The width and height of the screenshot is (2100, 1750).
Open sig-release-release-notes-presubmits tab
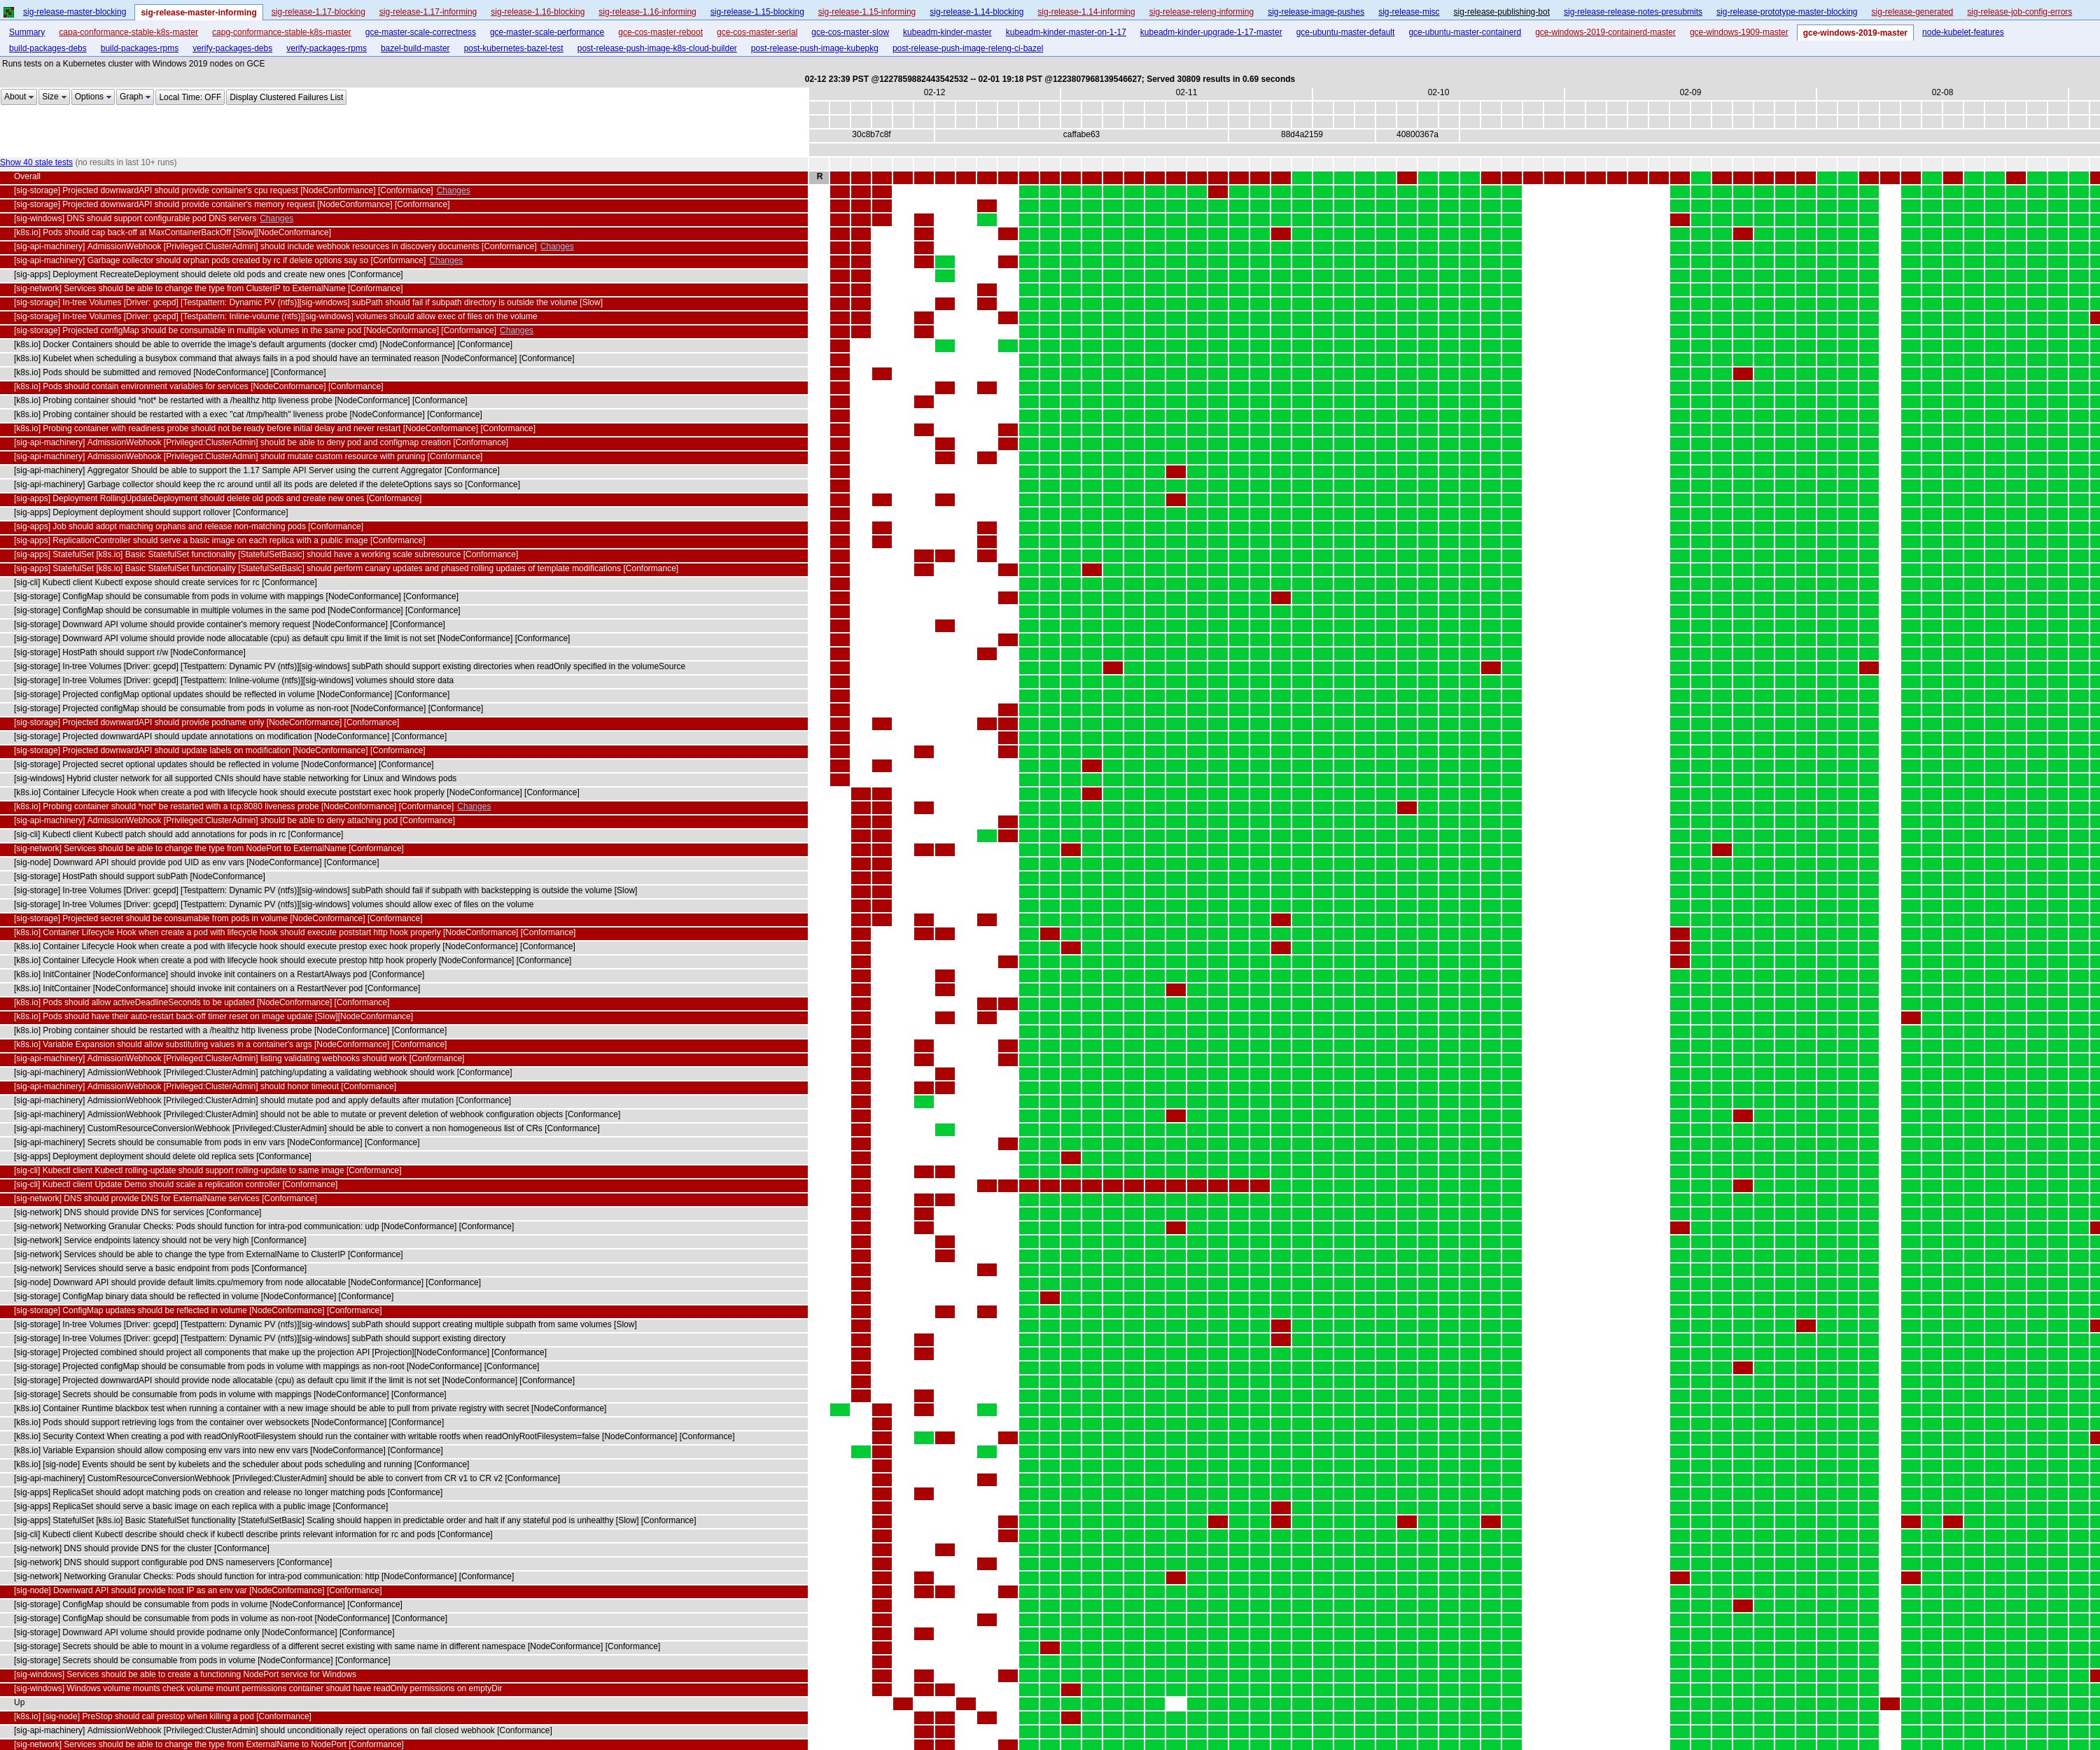[1633, 12]
